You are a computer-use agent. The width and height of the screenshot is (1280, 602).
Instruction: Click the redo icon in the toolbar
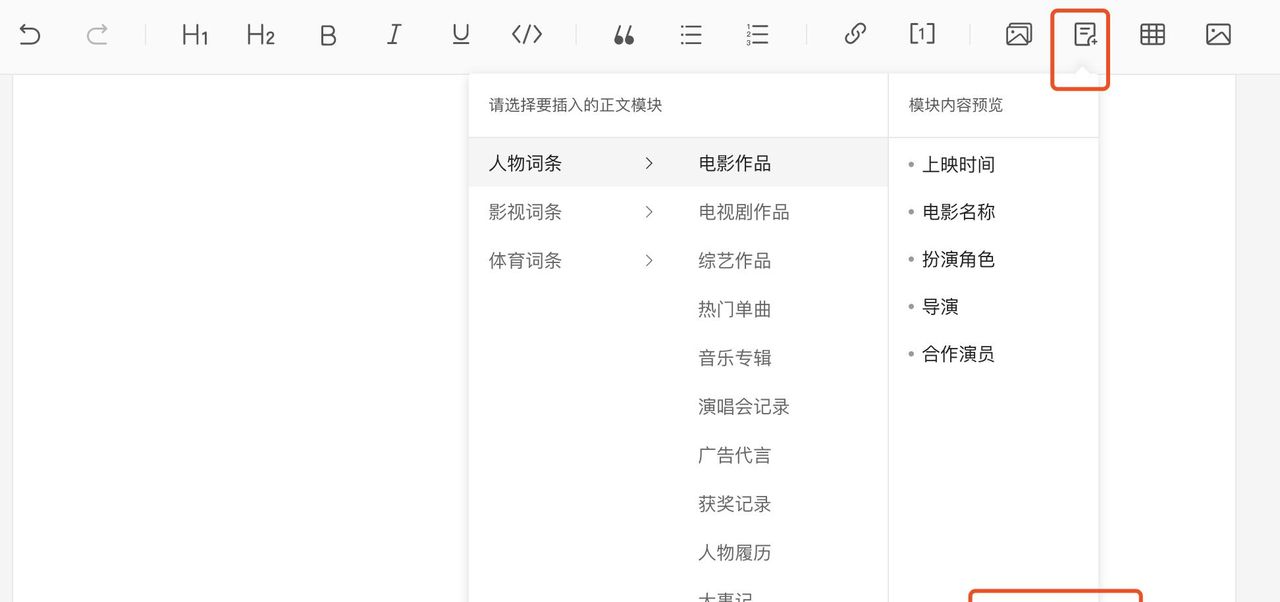pyautogui.click(x=96, y=33)
